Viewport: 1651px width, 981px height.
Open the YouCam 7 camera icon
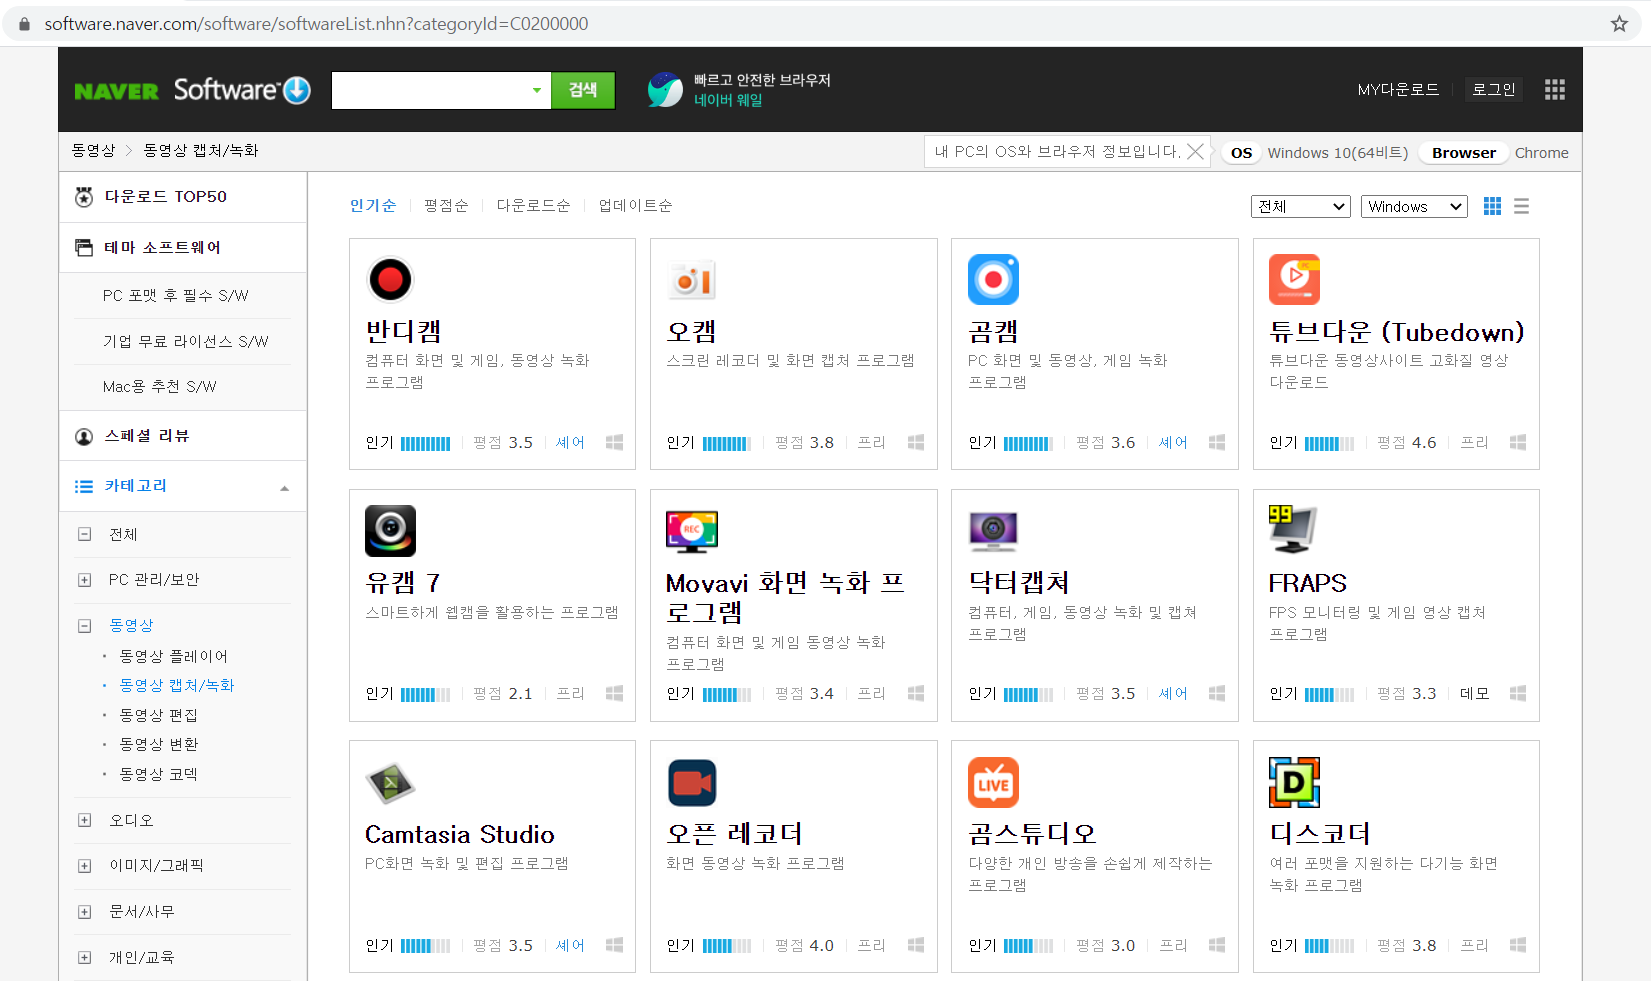coord(390,531)
